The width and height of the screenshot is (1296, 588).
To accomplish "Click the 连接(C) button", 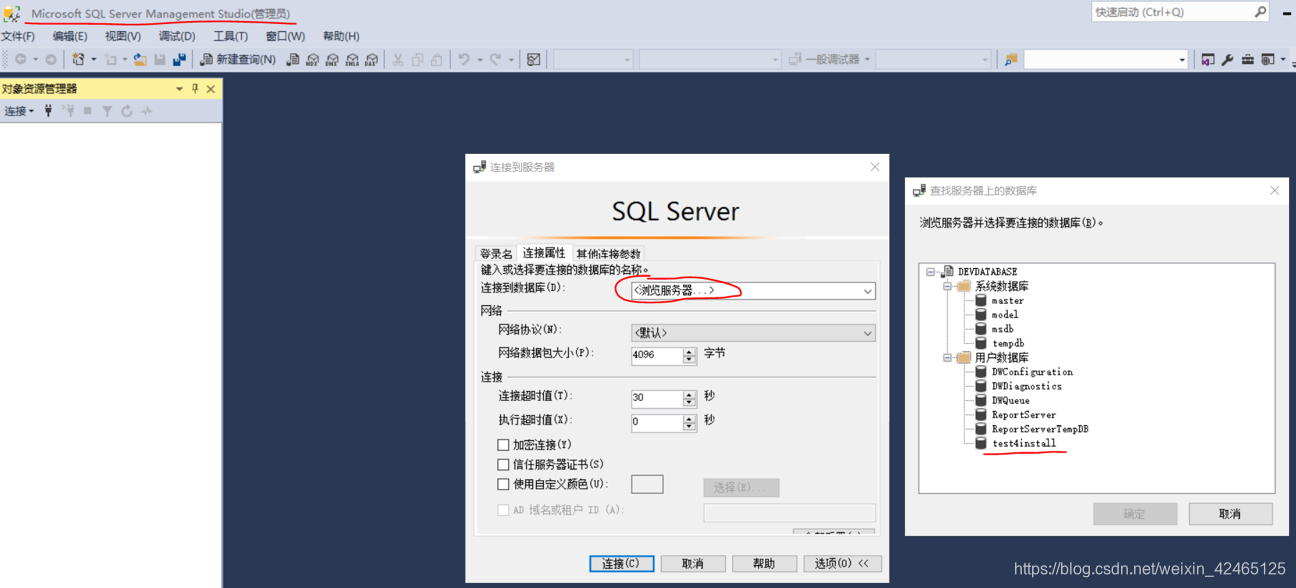I will coord(622,564).
